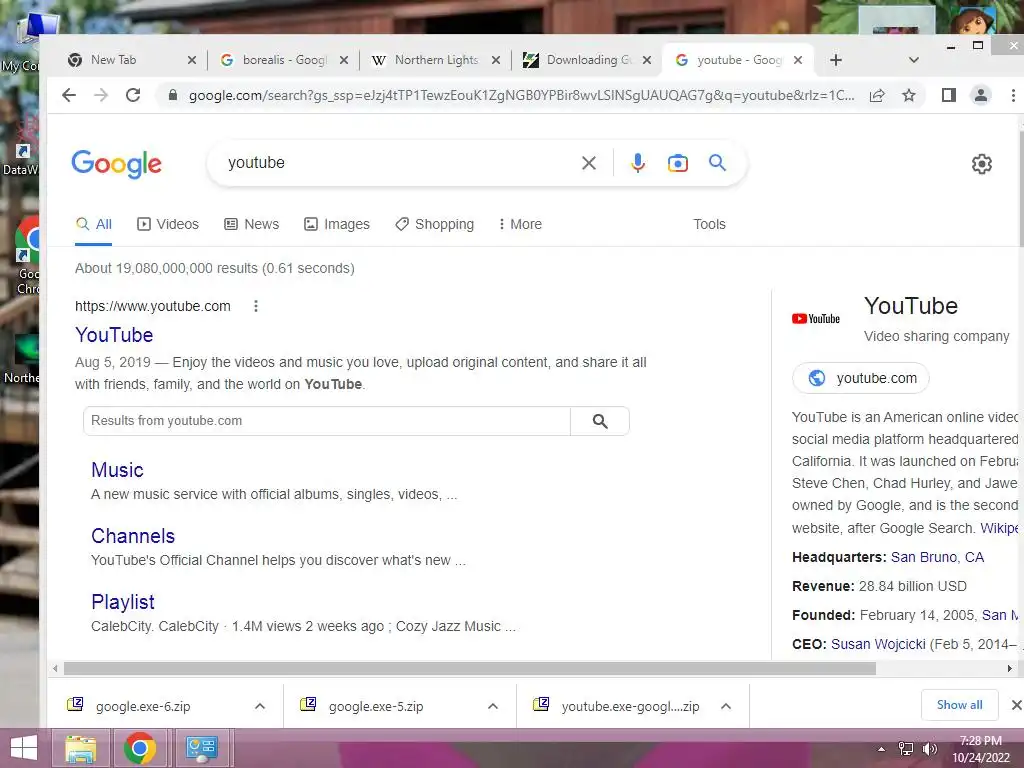Viewport: 1024px width, 768px height.
Task: Click the padlock site info icon
Action: (172, 95)
